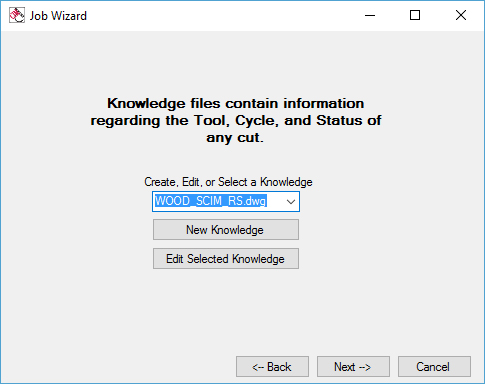
Task: Click the Job Wizard title text
Action: (58, 16)
